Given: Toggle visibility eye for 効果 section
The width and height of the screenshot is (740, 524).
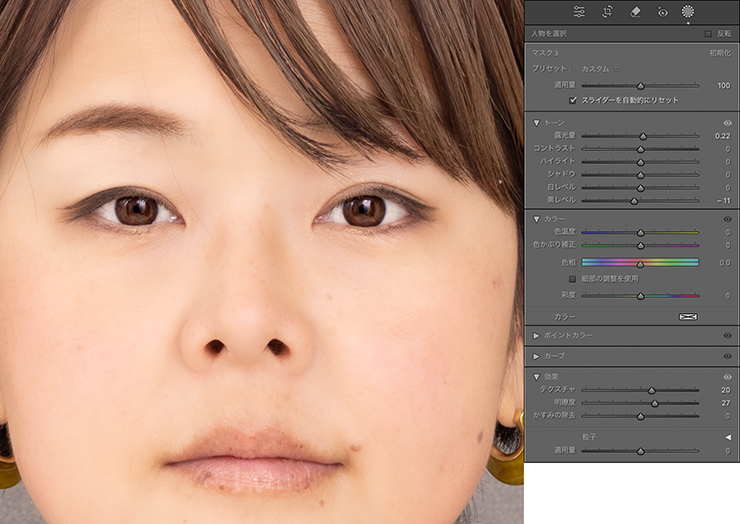Looking at the screenshot, I should pyautogui.click(x=727, y=377).
